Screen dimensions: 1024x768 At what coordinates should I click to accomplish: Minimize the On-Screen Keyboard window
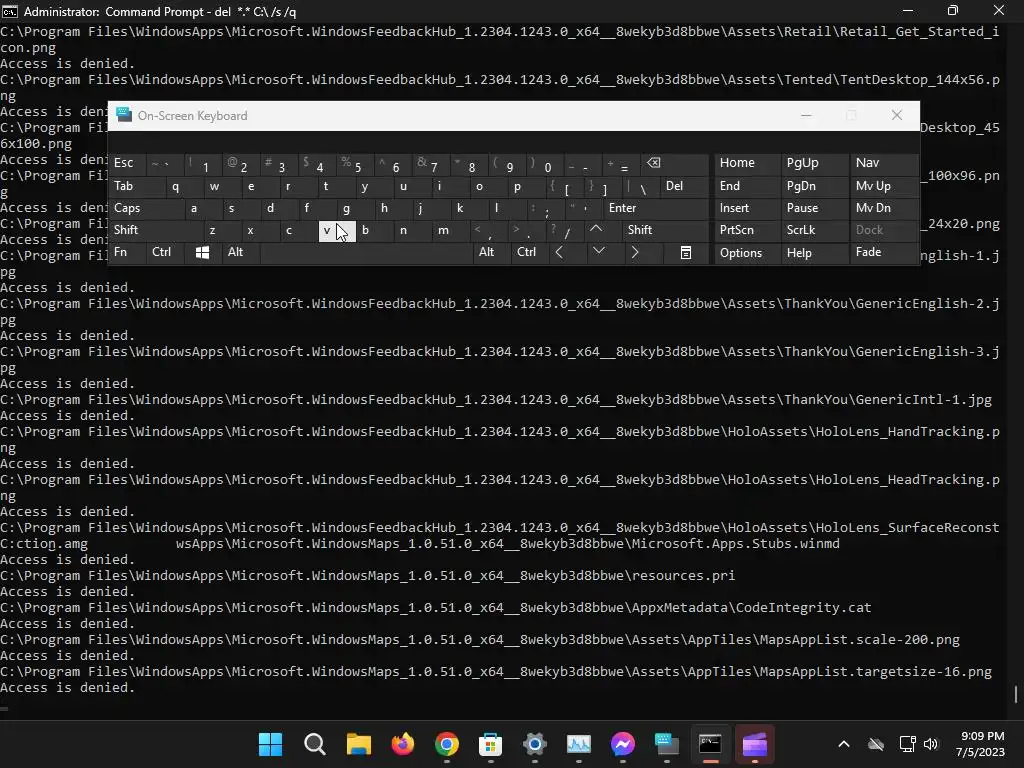[806, 116]
